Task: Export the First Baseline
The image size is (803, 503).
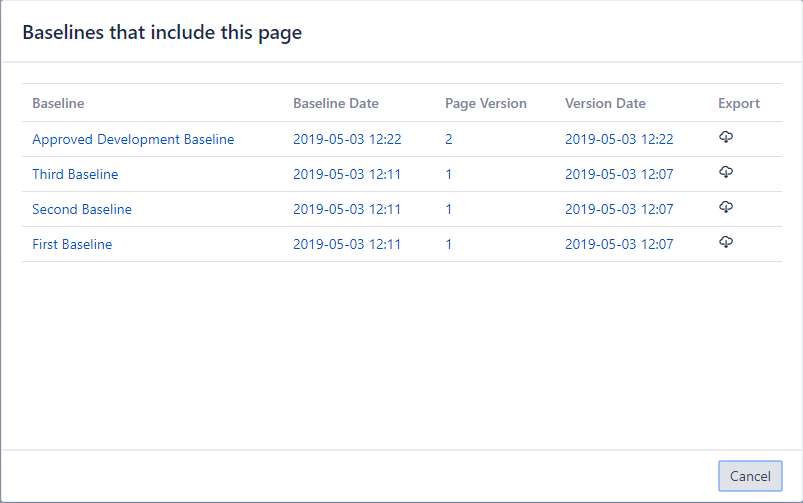Action: [x=726, y=243]
